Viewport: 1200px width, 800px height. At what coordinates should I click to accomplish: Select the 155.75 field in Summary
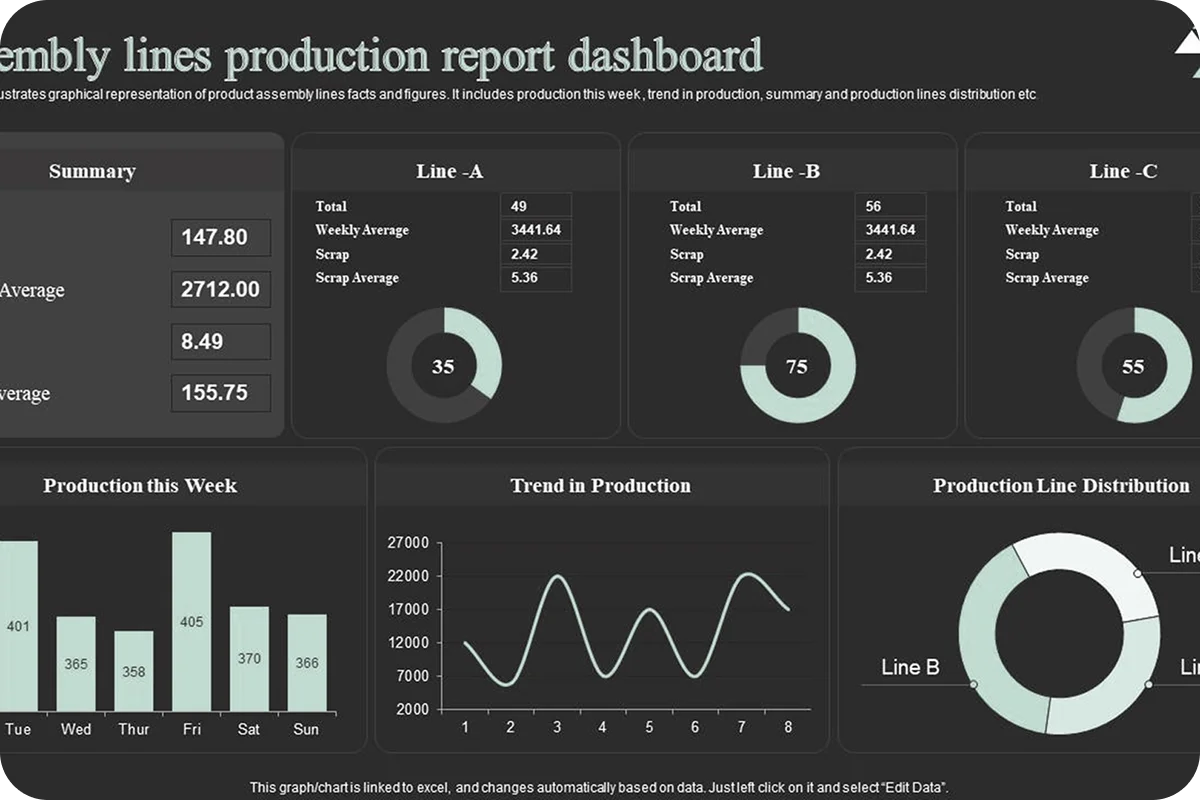(221, 393)
